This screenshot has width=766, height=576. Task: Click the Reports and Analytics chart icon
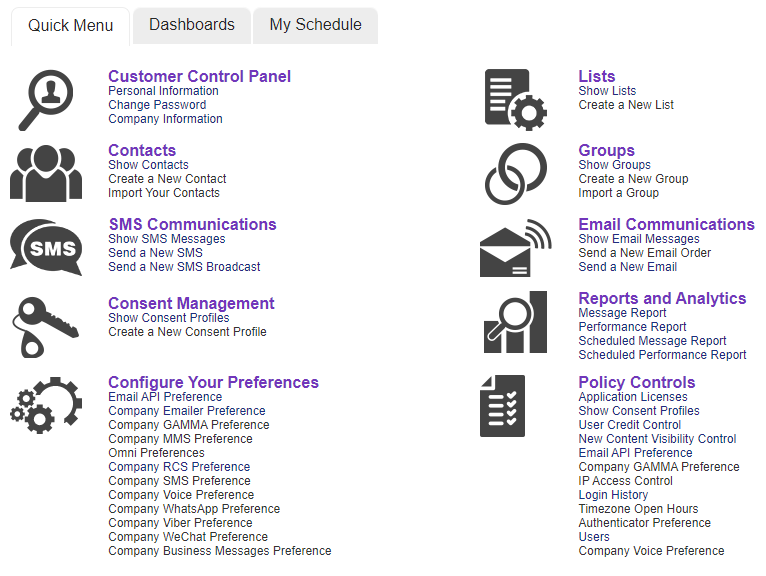515,322
